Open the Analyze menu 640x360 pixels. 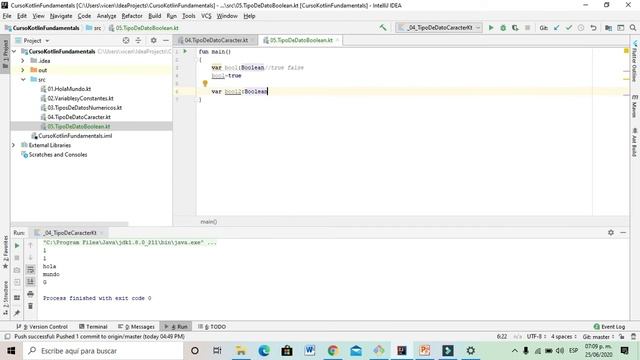click(107, 16)
